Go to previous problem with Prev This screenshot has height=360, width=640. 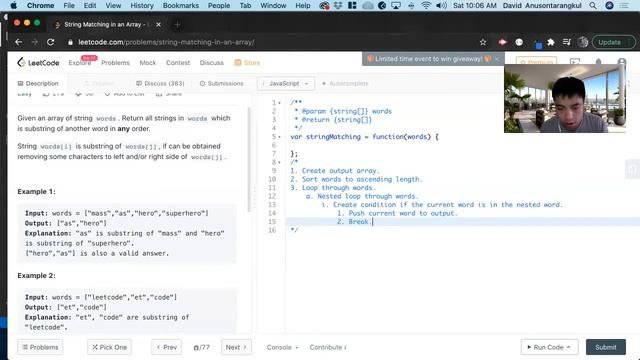tap(167, 347)
